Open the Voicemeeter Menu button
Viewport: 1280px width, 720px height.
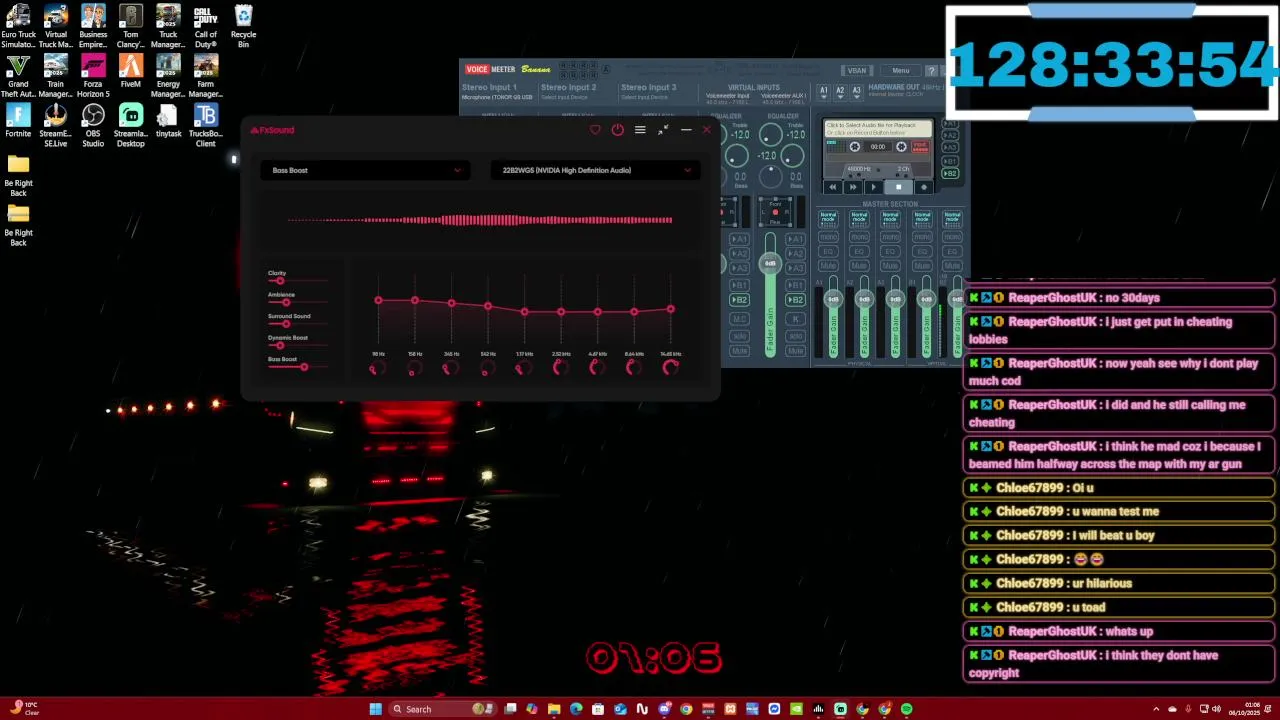[x=901, y=71]
